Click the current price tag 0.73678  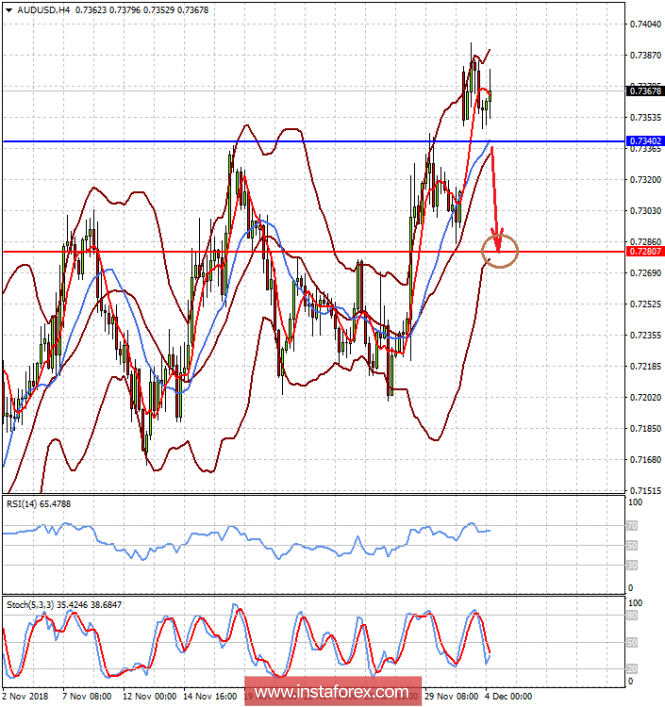click(643, 91)
